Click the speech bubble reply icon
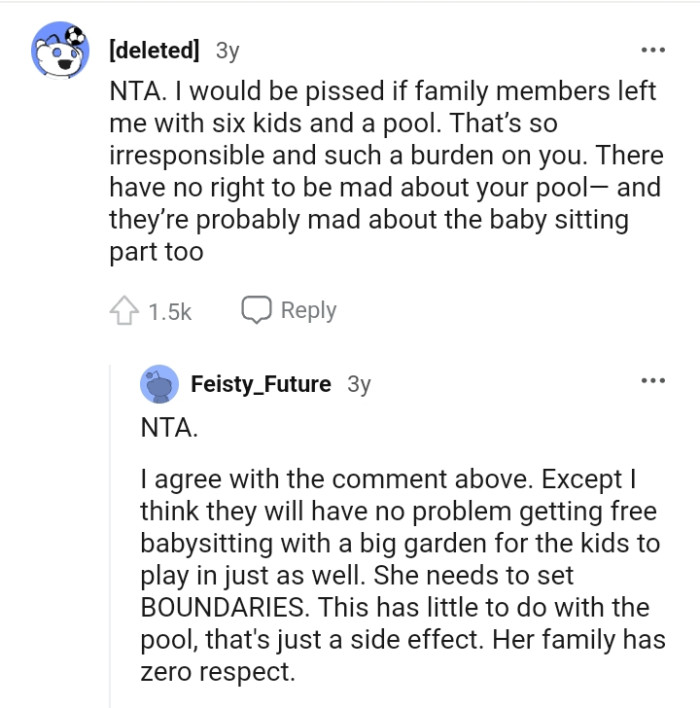700x708 pixels. click(x=257, y=311)
